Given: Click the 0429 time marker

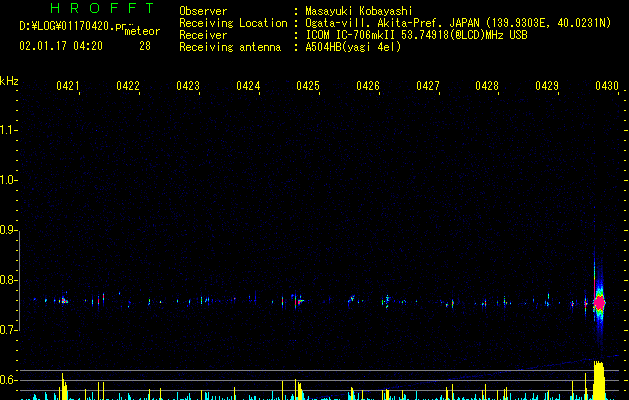Looking at the screenshot, I should [547, 85].
